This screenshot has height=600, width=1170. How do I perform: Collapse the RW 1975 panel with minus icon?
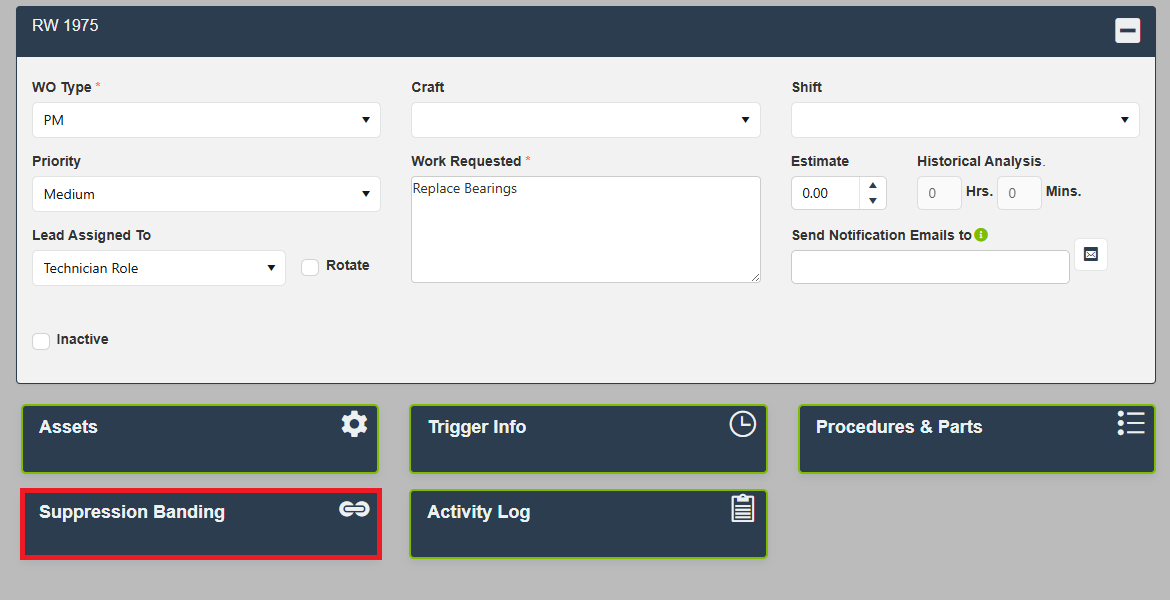click(x=1127, y=31)
